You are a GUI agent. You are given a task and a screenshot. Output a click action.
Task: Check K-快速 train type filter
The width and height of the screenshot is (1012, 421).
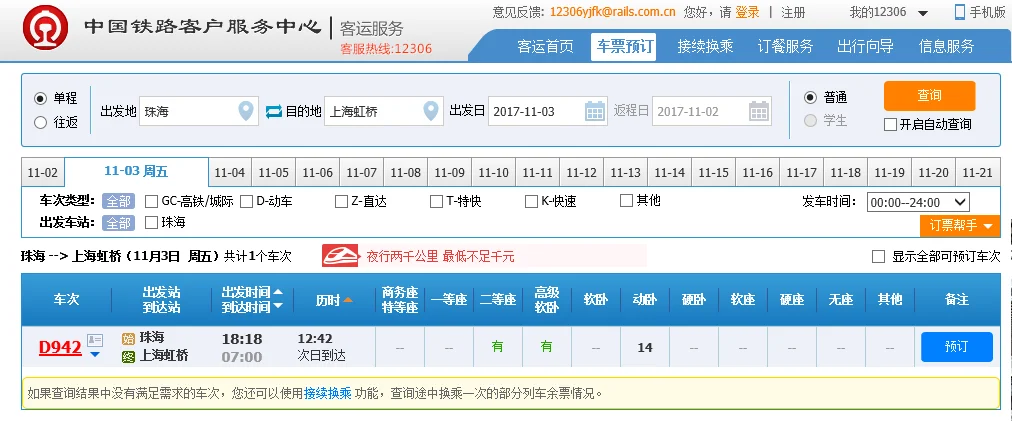[531, 201]
